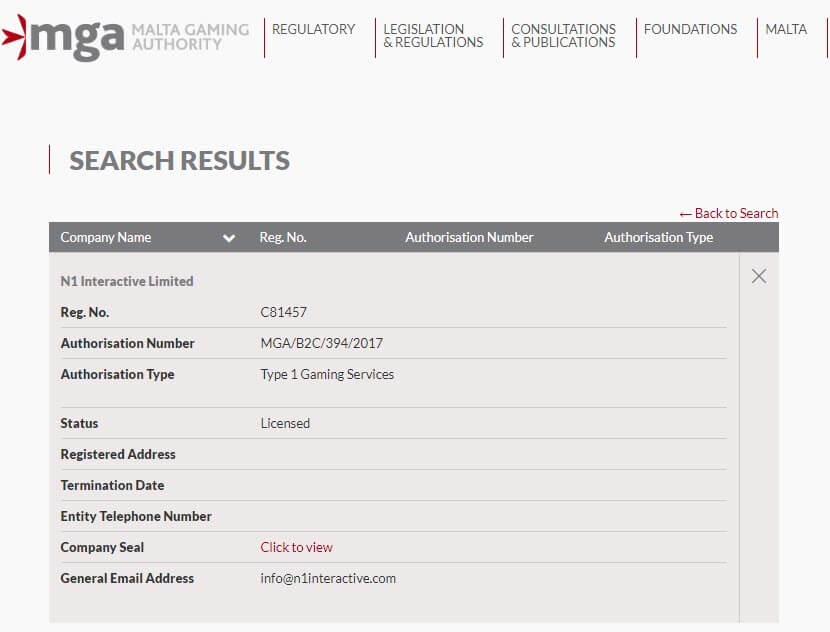Select registration number C81457

283,312
